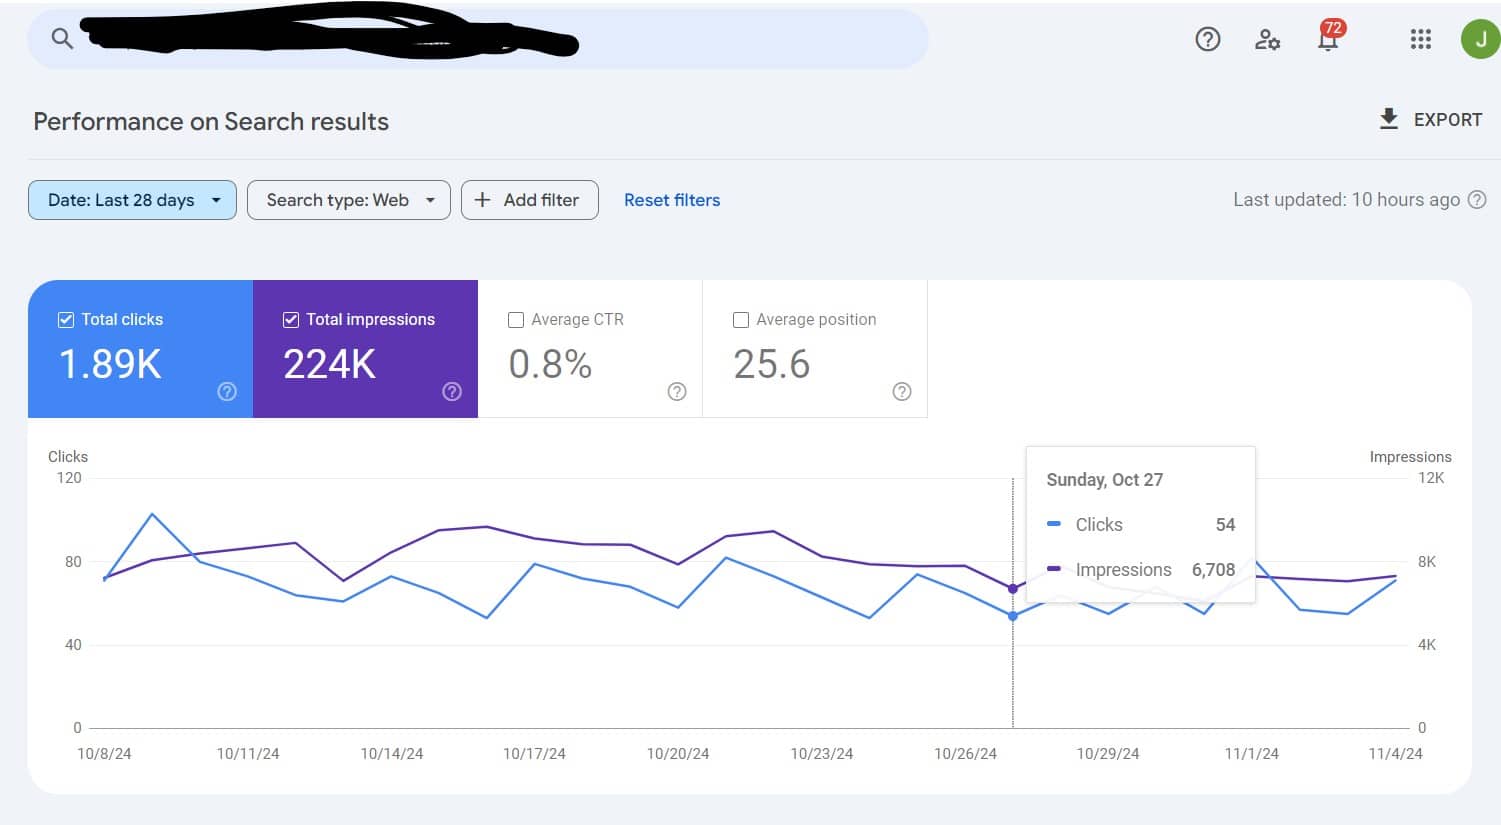1501x825 pixels.
Task: Click the EXPORT button text
Action: [x=1447, y=119]
